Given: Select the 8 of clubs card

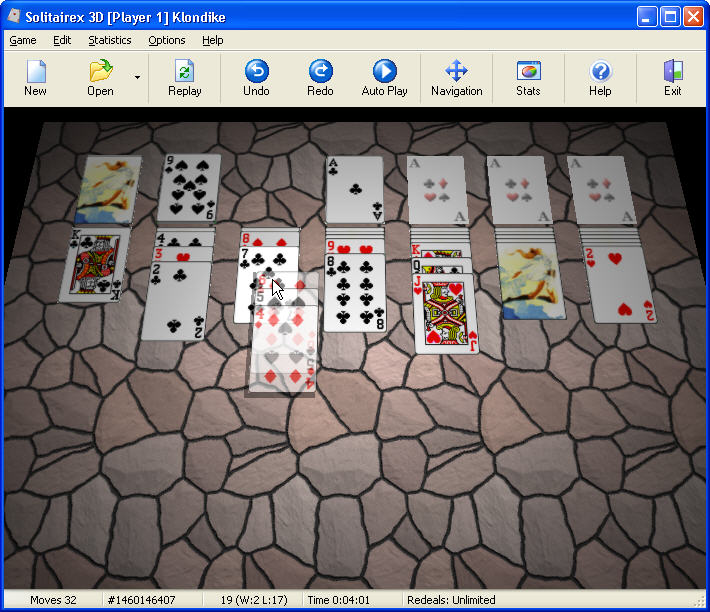Looking at the screenshot, I should click(x=355, y=293).
